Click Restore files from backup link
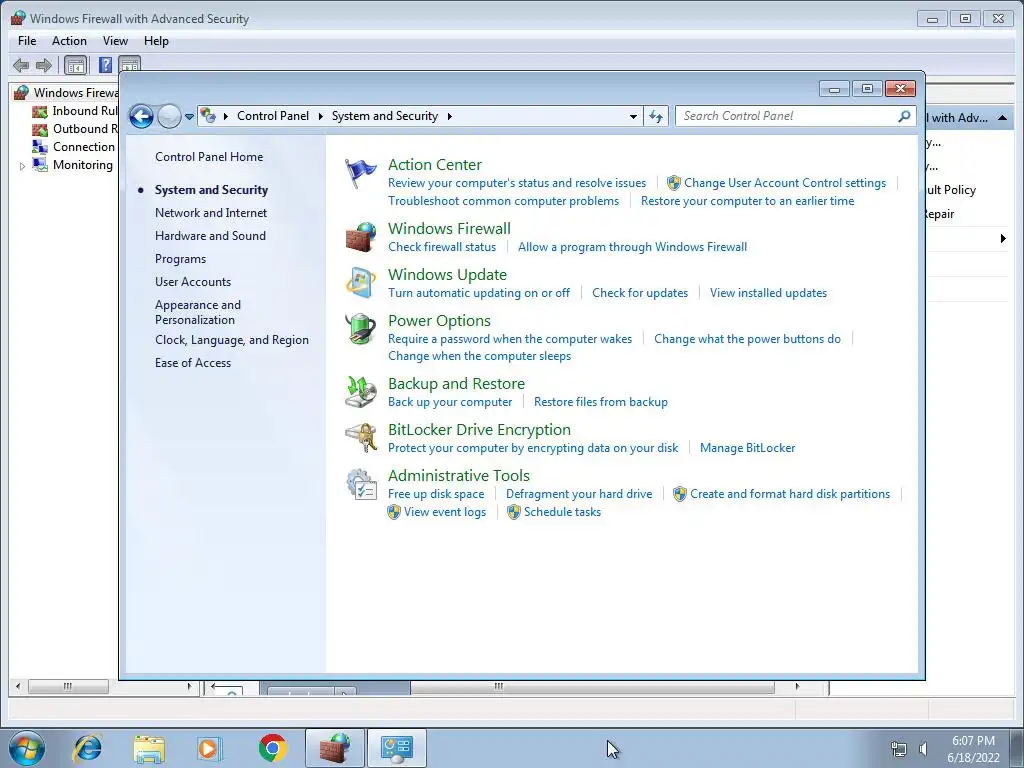Screen dimensions: 1024x768 pyautogui.click(x=601, y=402)
